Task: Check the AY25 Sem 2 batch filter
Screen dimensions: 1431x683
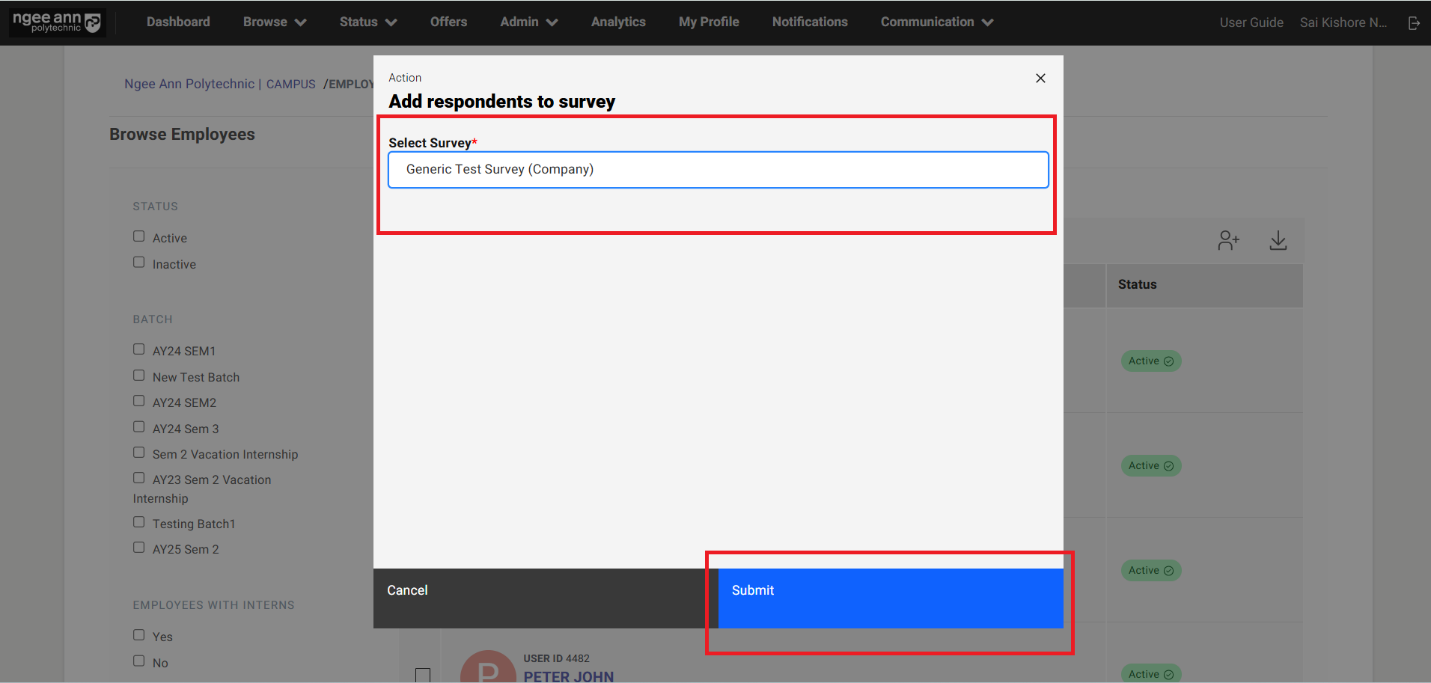Action: 139,548
